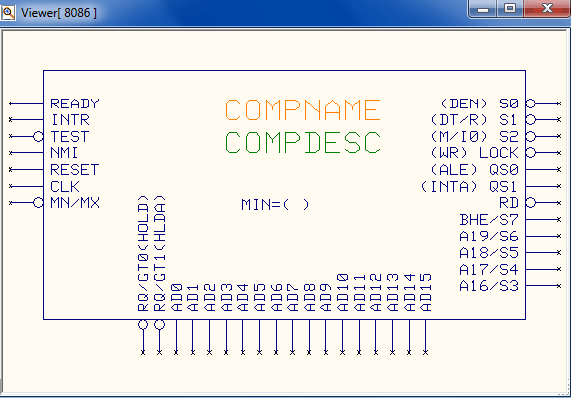Select the MIN=( ) text field
Image resolution: width=571 pixels, height=398 pixels.
click(275, 205)
